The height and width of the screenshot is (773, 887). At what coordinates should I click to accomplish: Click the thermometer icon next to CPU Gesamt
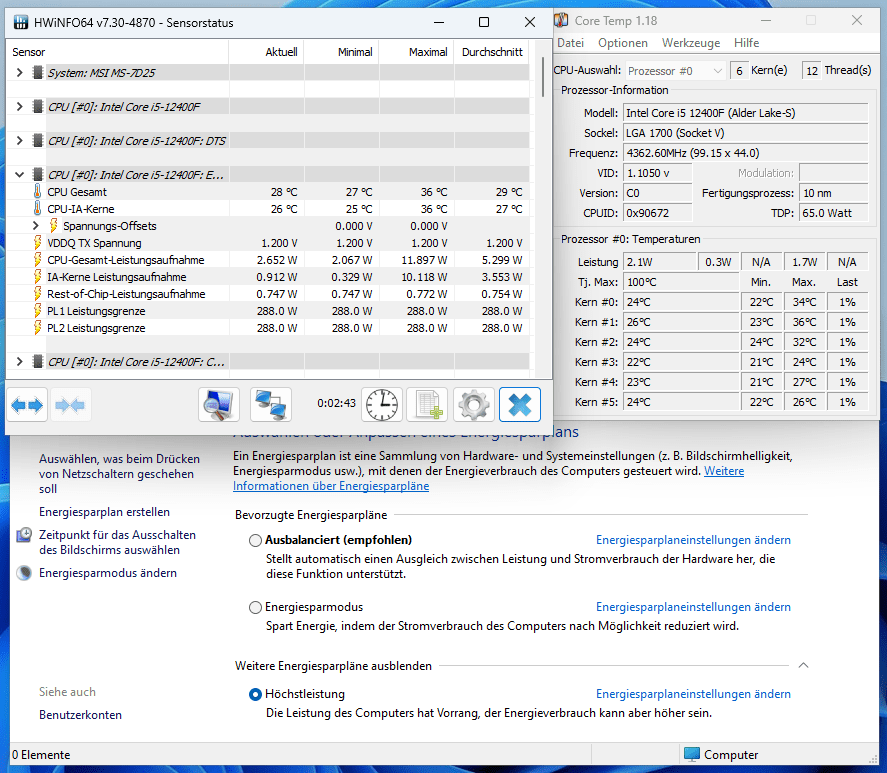click(37, 192)
